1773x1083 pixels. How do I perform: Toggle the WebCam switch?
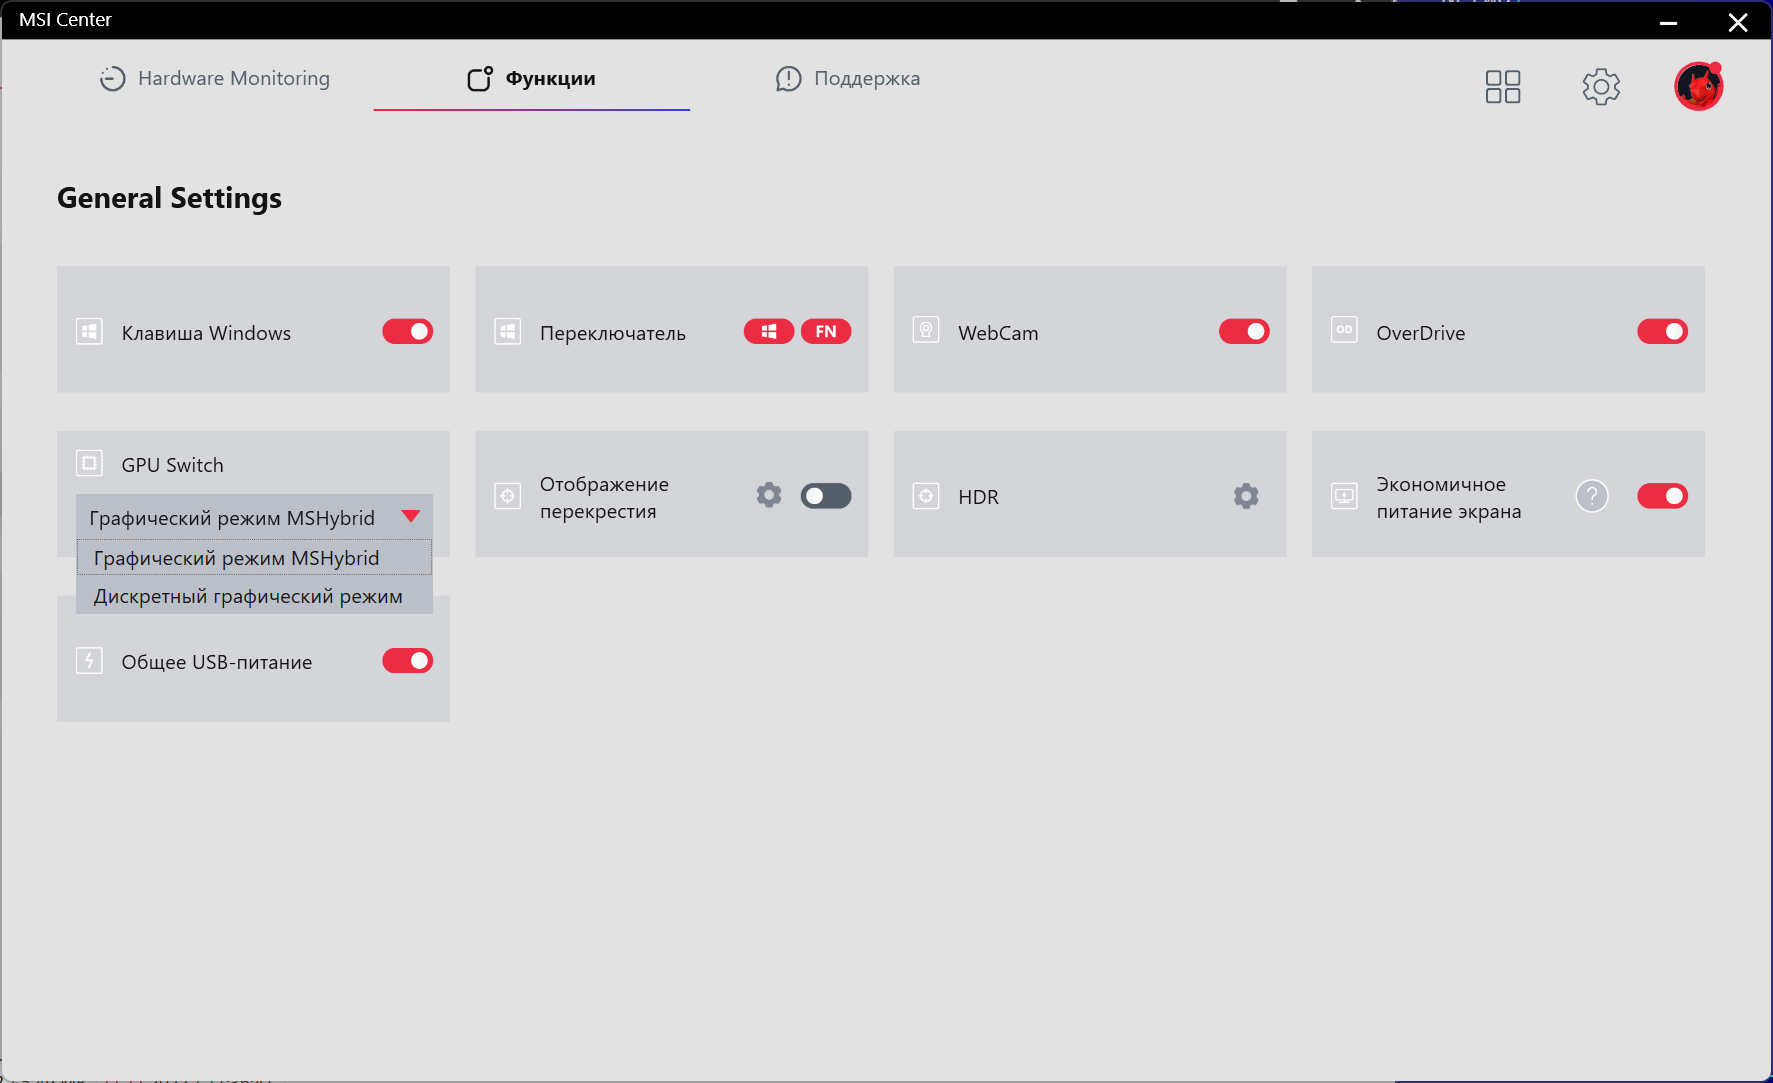[x=1244, y=332]
